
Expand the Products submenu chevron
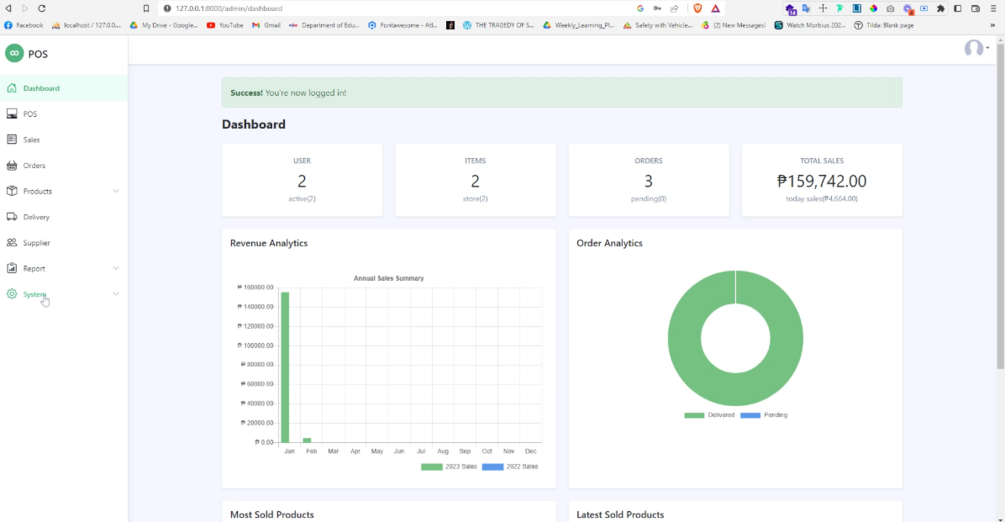(115, 191)
